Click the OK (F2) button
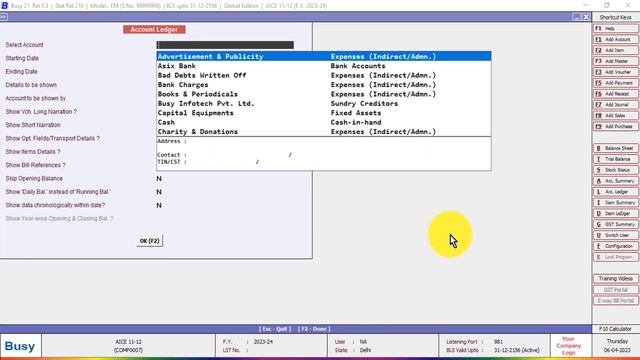640x360 pixels. (149, 241)
